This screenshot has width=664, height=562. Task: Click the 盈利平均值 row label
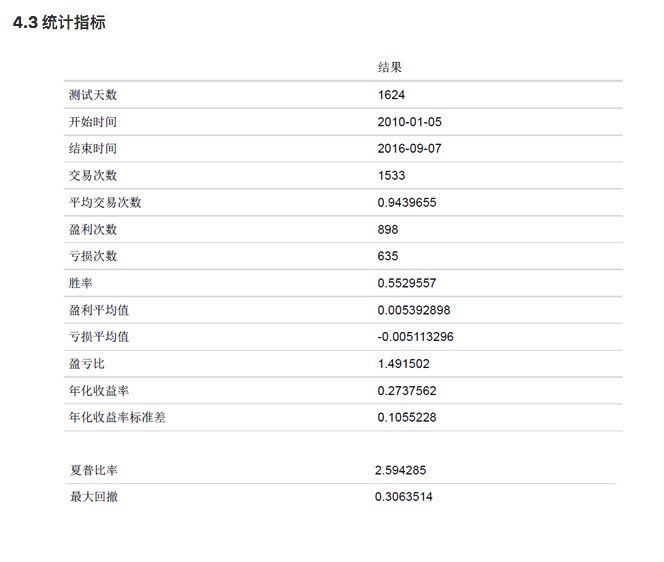99,310
